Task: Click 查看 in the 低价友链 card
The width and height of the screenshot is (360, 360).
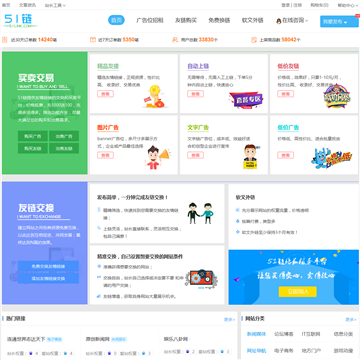Action: 286,94
